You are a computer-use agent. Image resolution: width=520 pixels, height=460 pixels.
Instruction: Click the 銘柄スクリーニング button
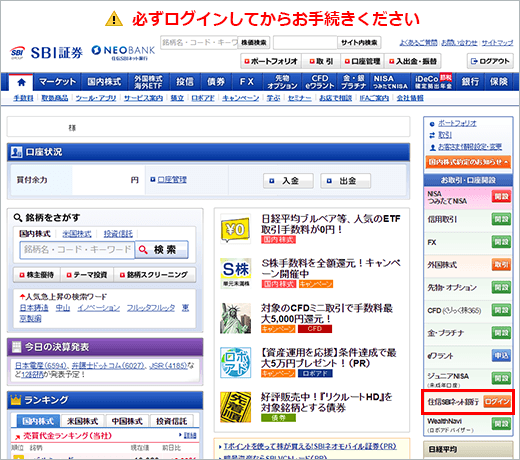pos(154,275)
